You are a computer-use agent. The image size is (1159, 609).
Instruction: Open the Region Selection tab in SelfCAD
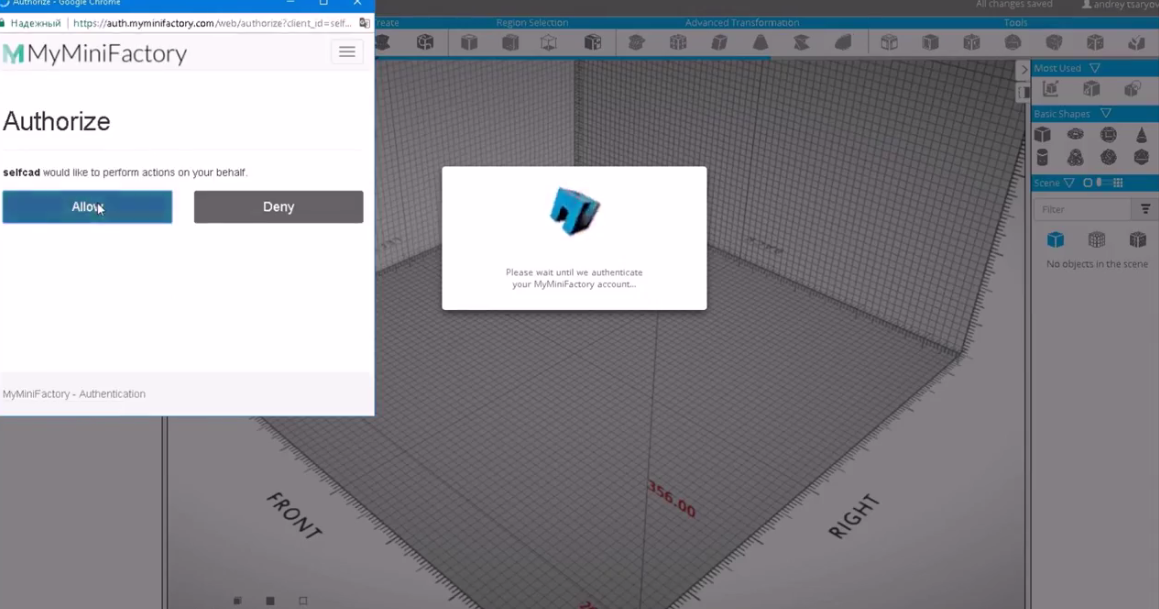(532, 22)
